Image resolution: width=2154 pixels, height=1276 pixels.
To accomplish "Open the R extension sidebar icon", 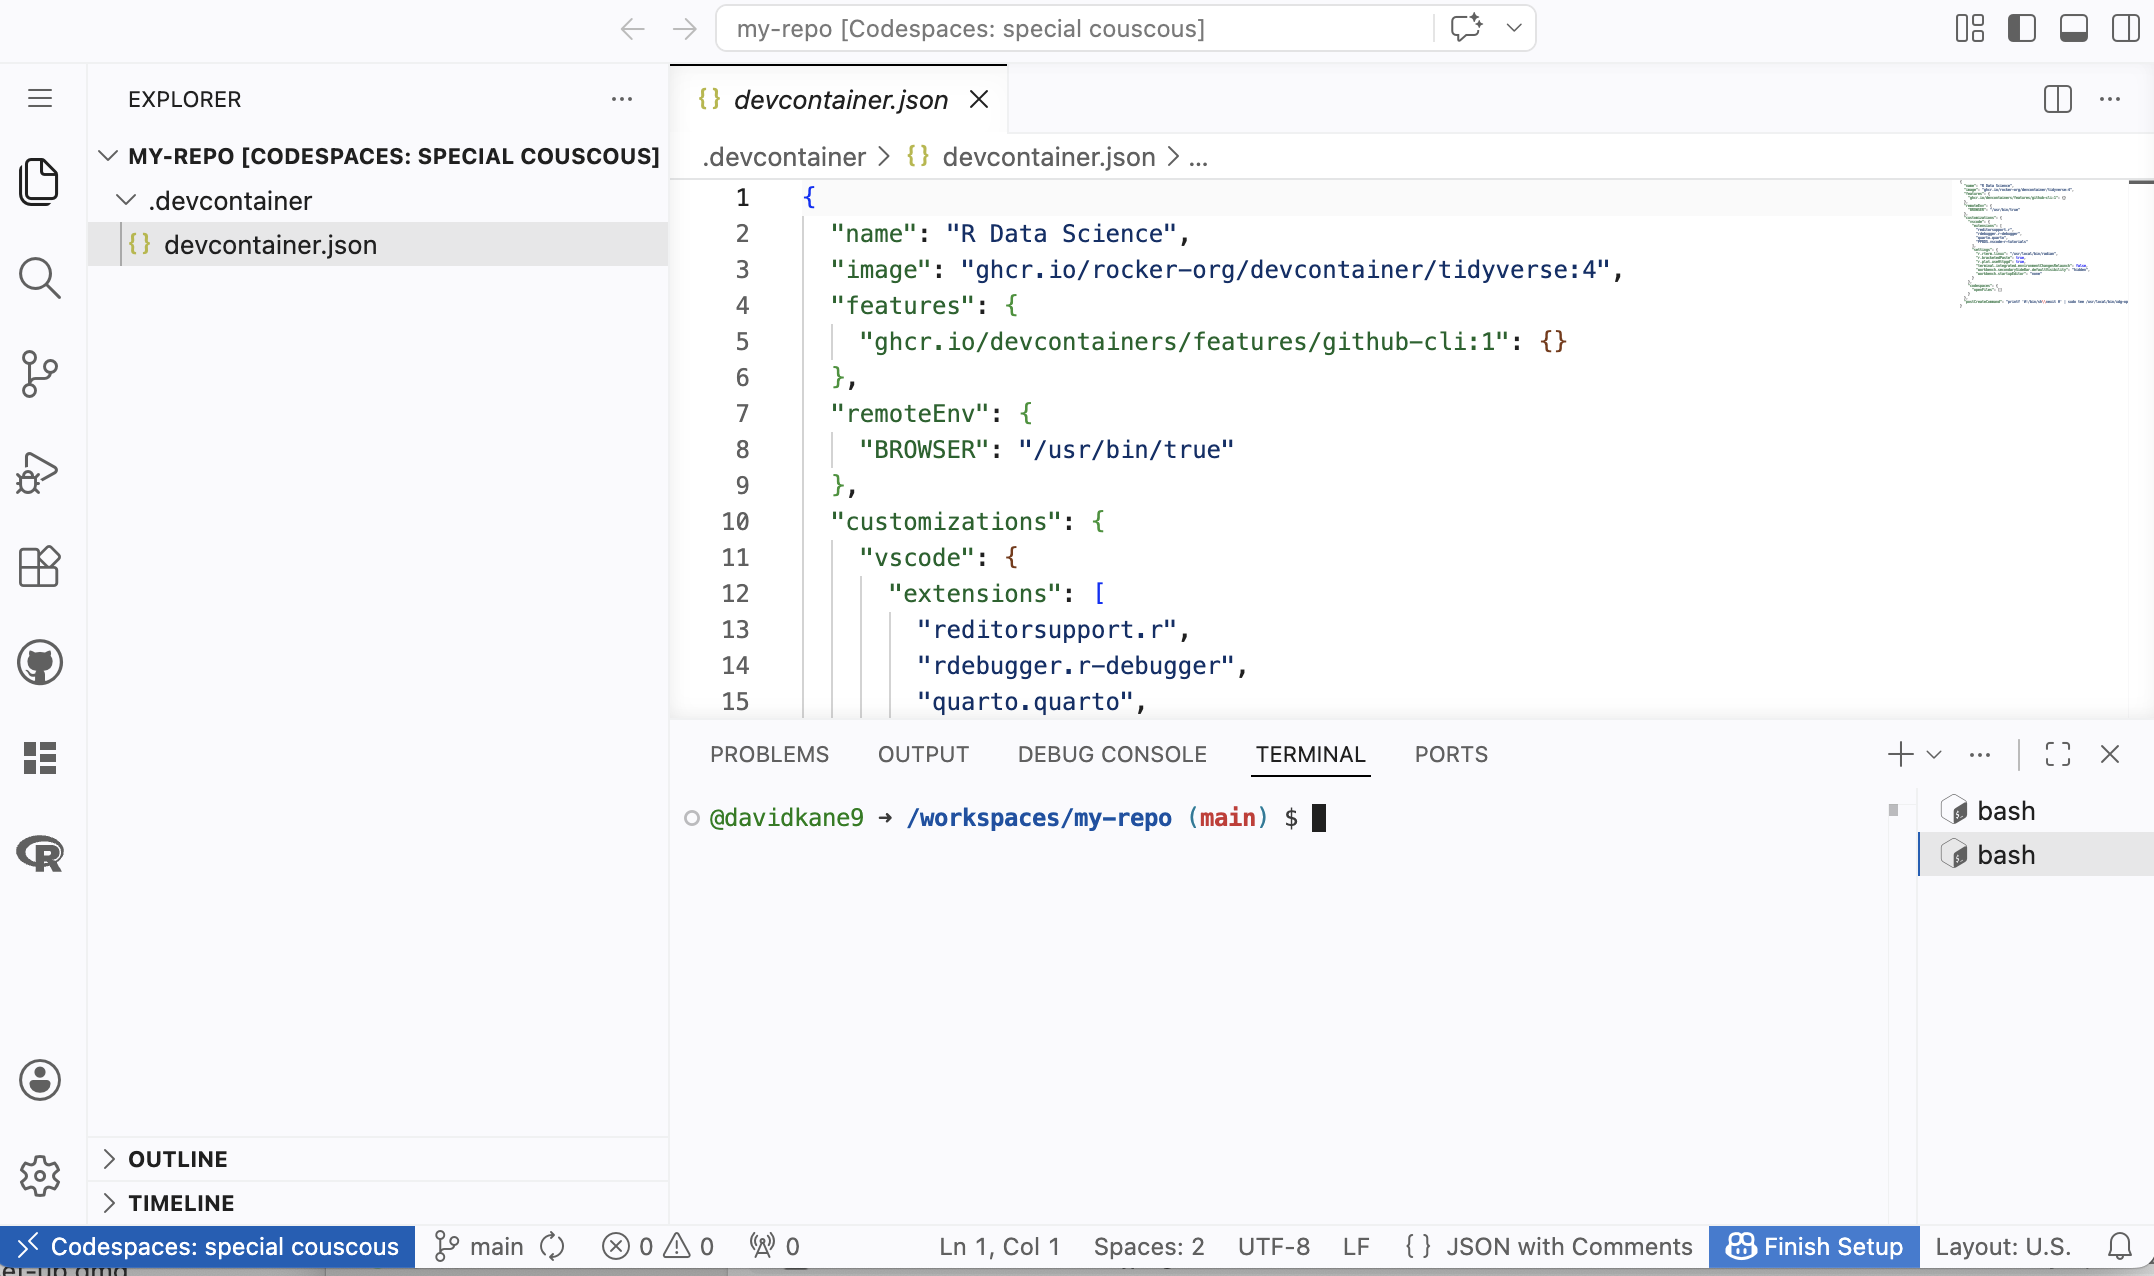I will pyautogui.click(x=39, y=853).
